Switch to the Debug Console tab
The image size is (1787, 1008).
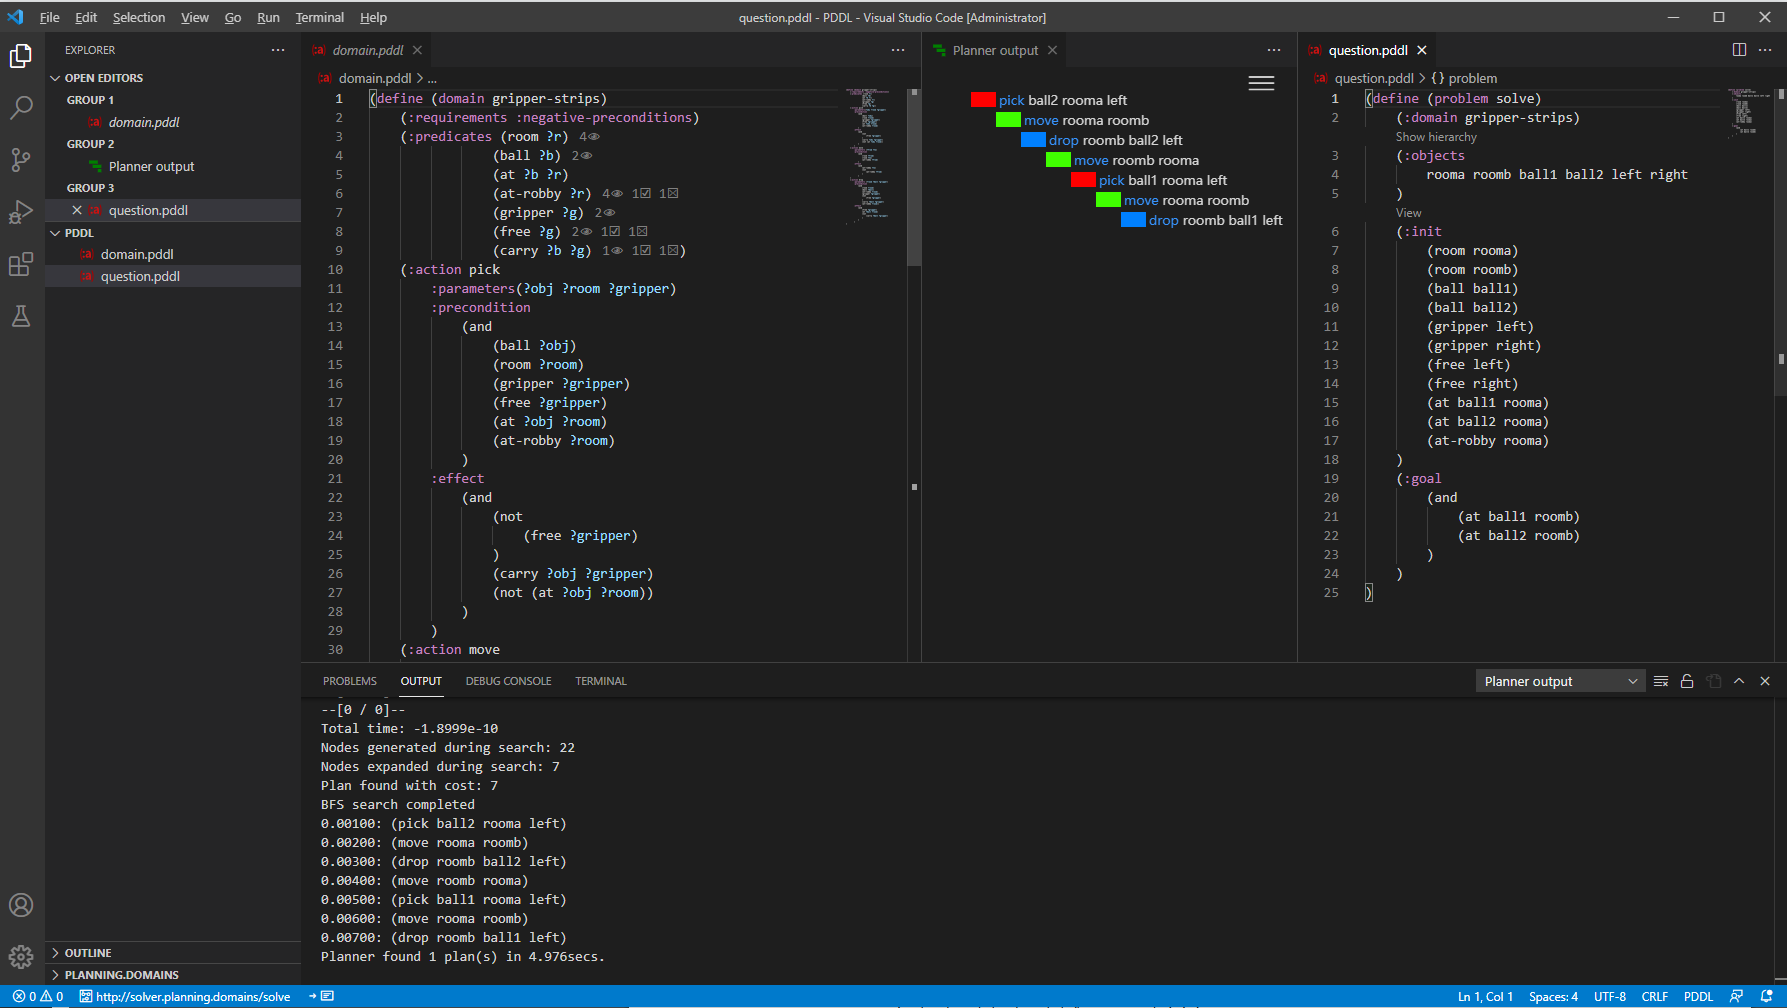pos(508,681)
